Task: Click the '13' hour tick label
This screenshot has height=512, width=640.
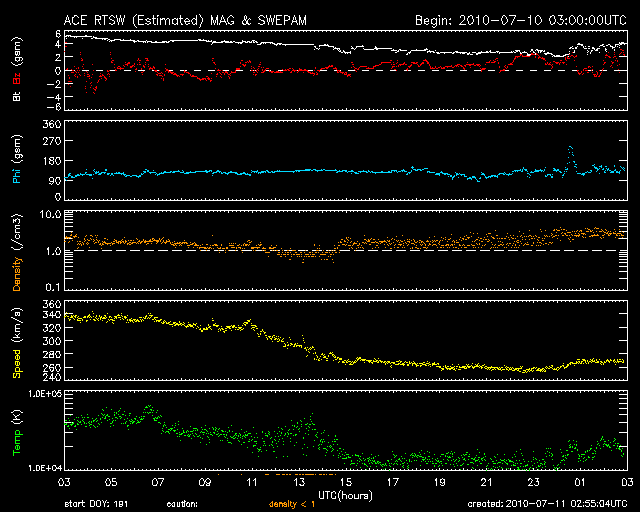Action: pos(299,483)
